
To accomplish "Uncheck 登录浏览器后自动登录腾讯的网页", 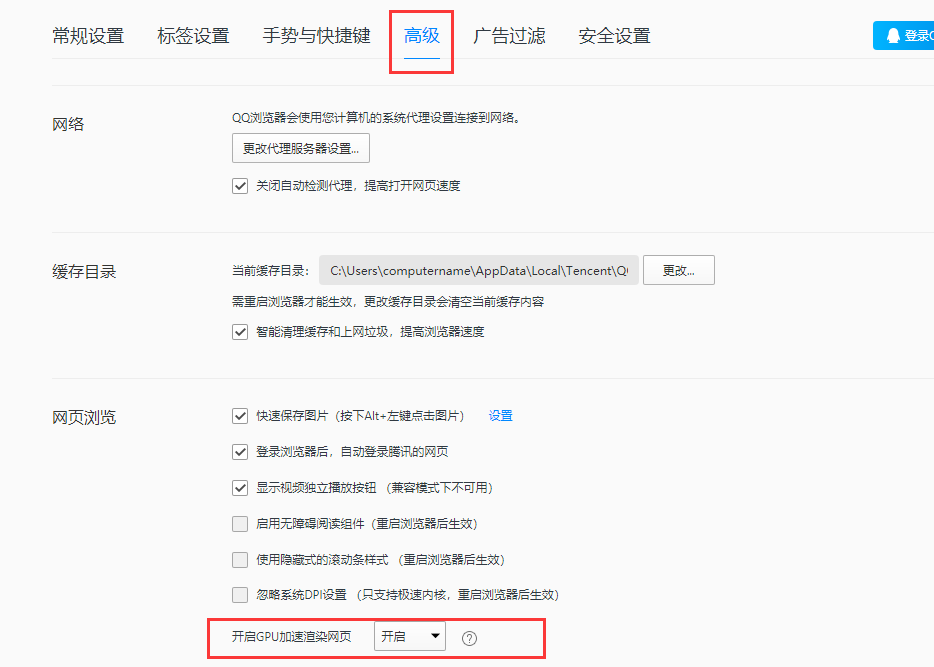I will pos(240,452).
